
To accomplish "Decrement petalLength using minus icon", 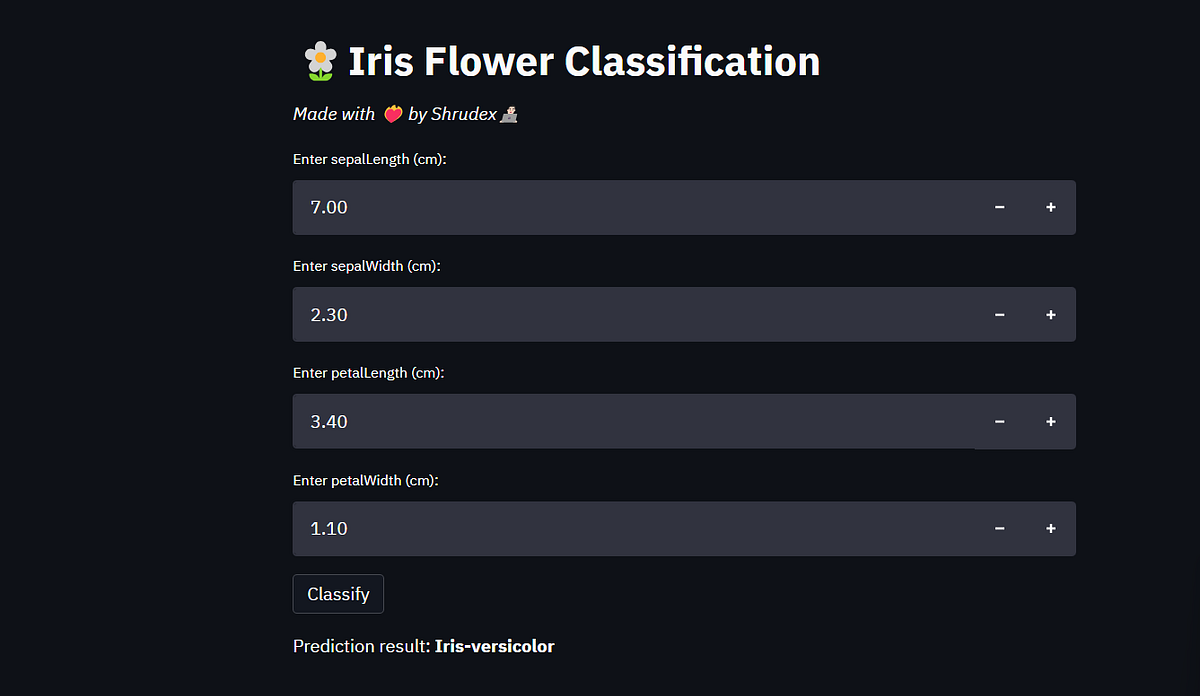I will coord(999,422).
